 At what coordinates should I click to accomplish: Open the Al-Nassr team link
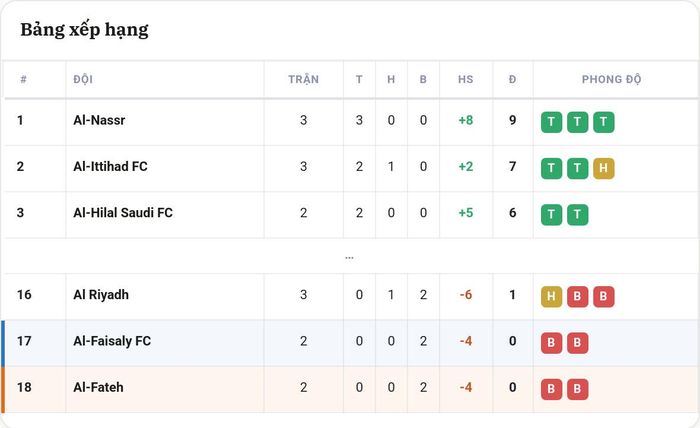[99, 120]
